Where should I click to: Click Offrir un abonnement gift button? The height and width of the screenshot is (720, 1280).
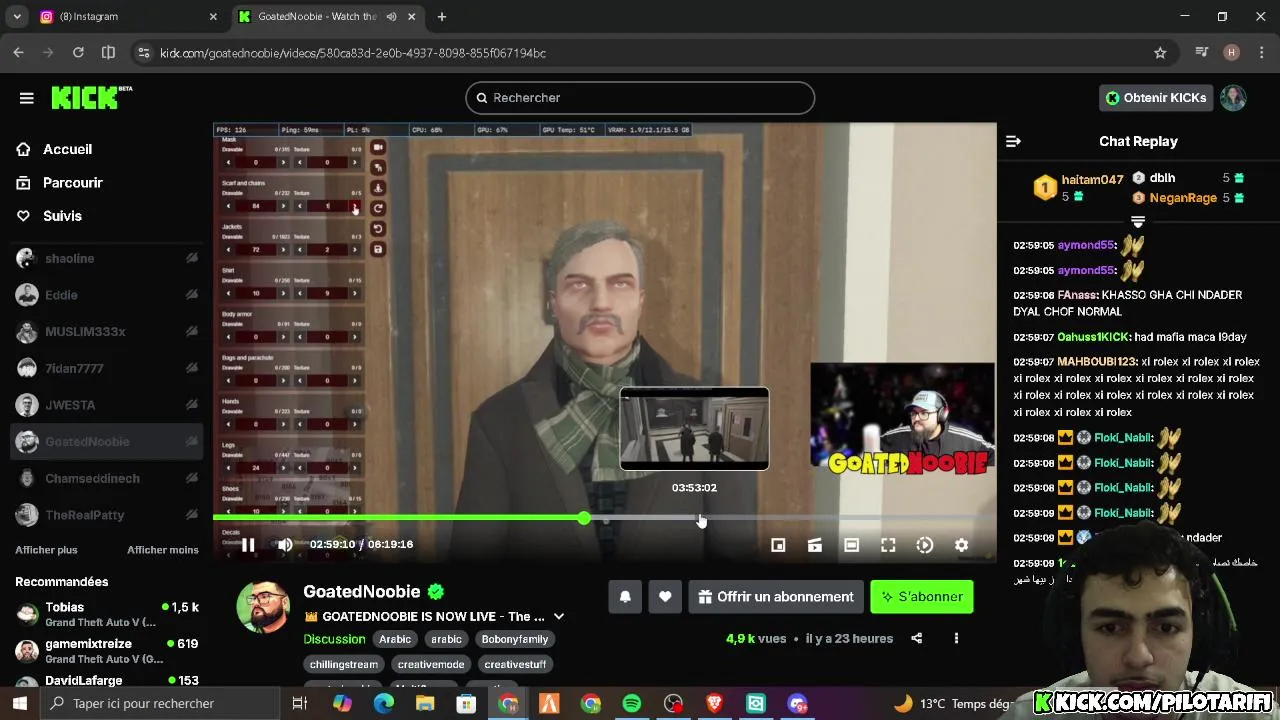[776, 597]
